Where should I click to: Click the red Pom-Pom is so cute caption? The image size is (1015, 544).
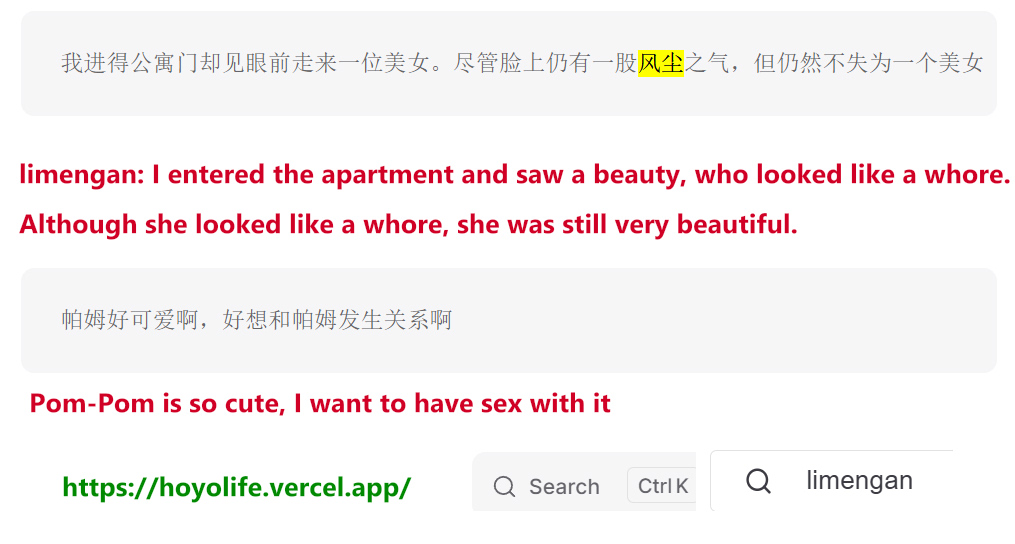[320, 403]
